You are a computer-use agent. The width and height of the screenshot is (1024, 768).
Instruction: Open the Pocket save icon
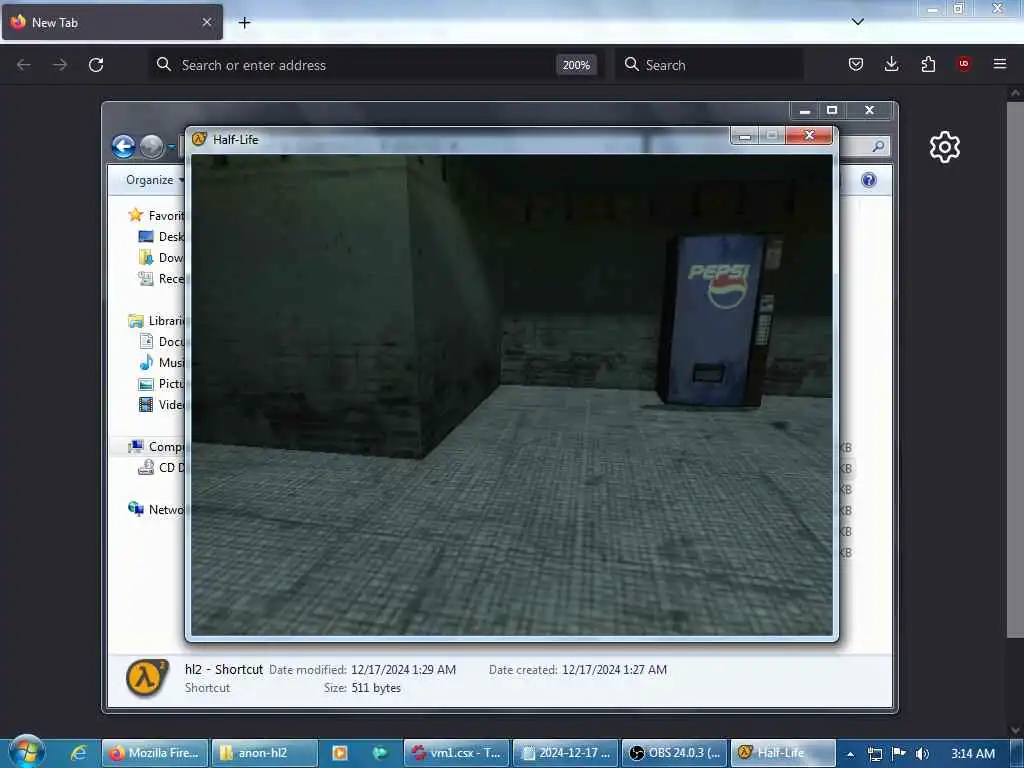click(856, 64)
